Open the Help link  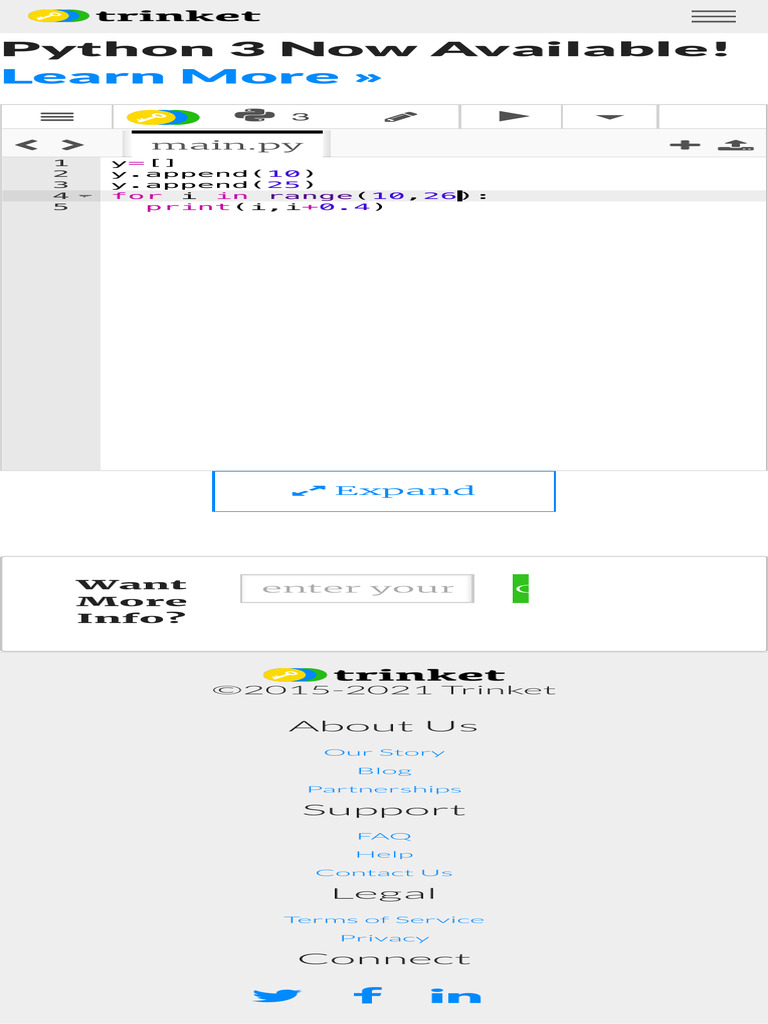tap(384, 854)
